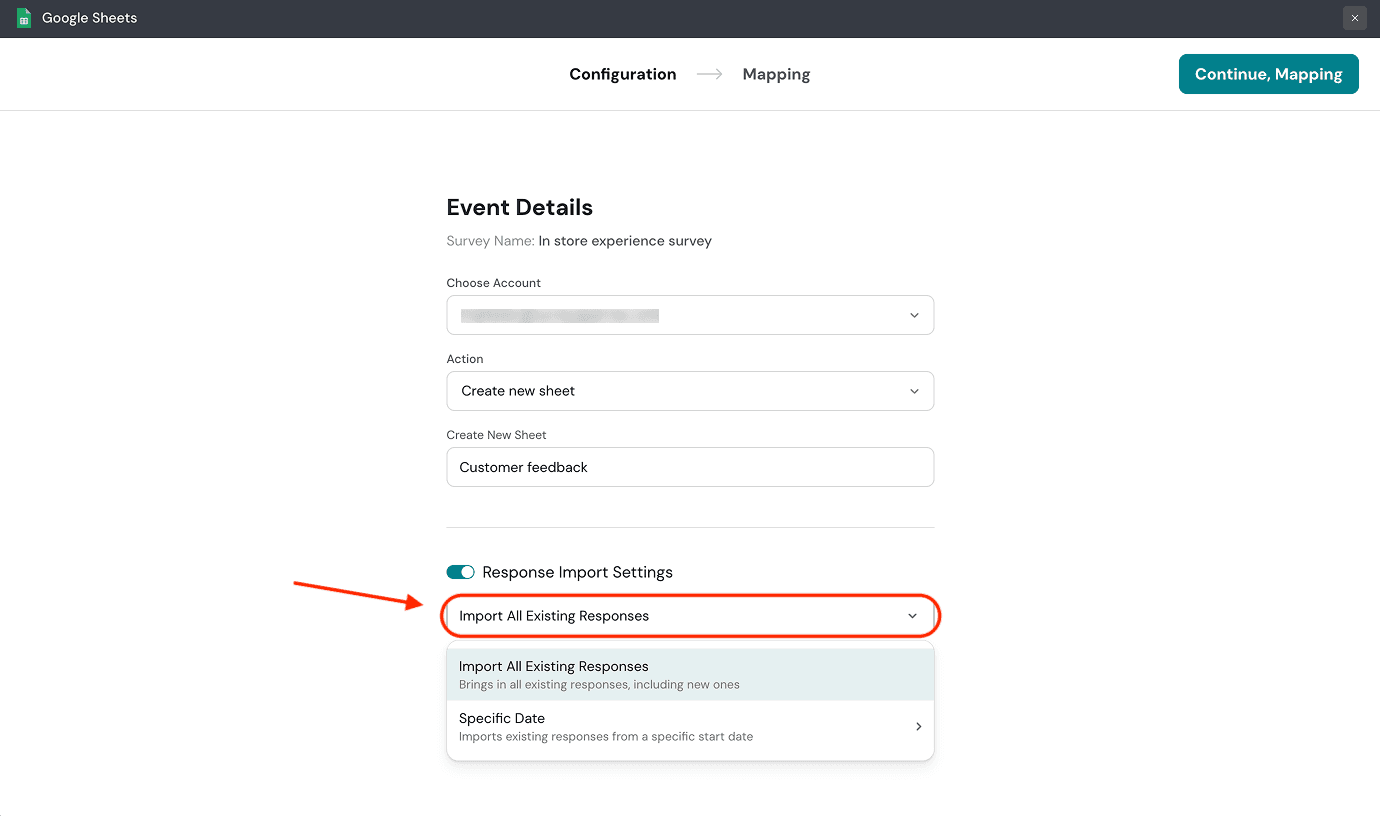1380x816 pixels.
Task: Click the In store experience survey name
Action: [x=625, y=241]
